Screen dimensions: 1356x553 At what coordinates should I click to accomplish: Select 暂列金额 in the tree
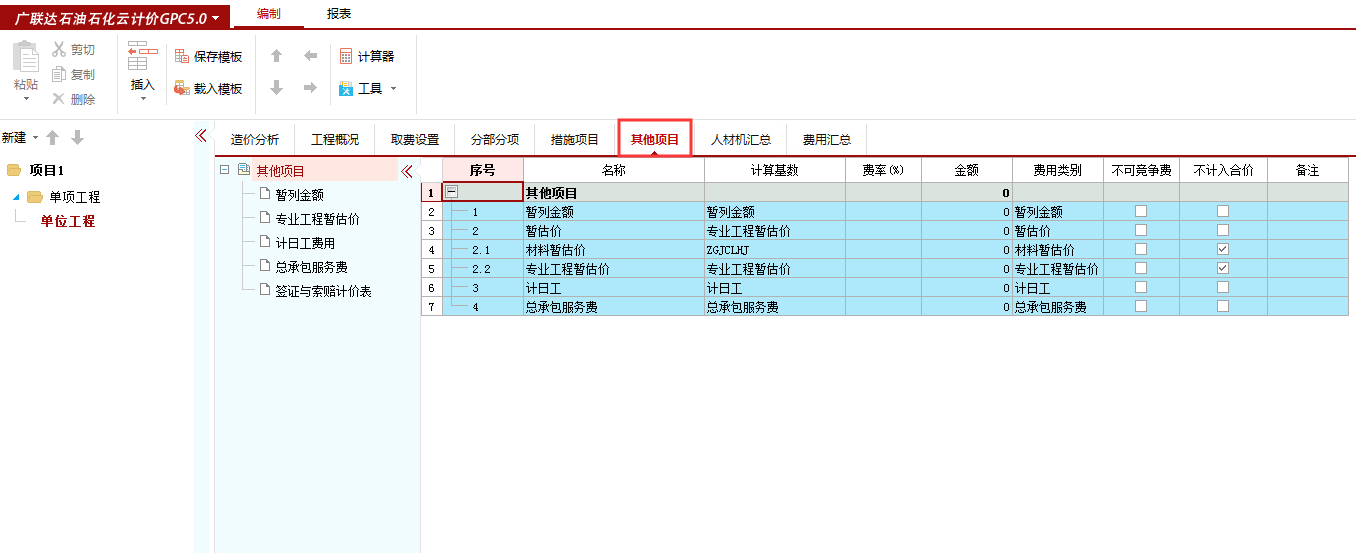(x=299, y=195)
